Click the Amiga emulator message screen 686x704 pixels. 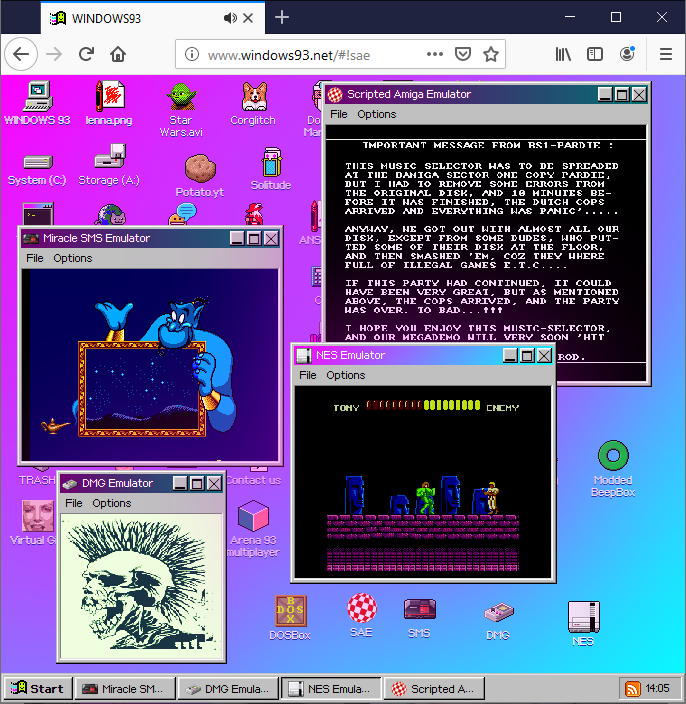click(486, 251)
